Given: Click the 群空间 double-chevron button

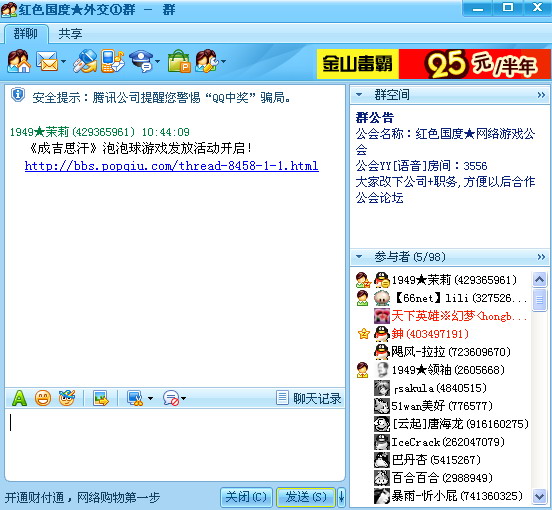Looking at the screenshot, I should [x=541, y=95].
